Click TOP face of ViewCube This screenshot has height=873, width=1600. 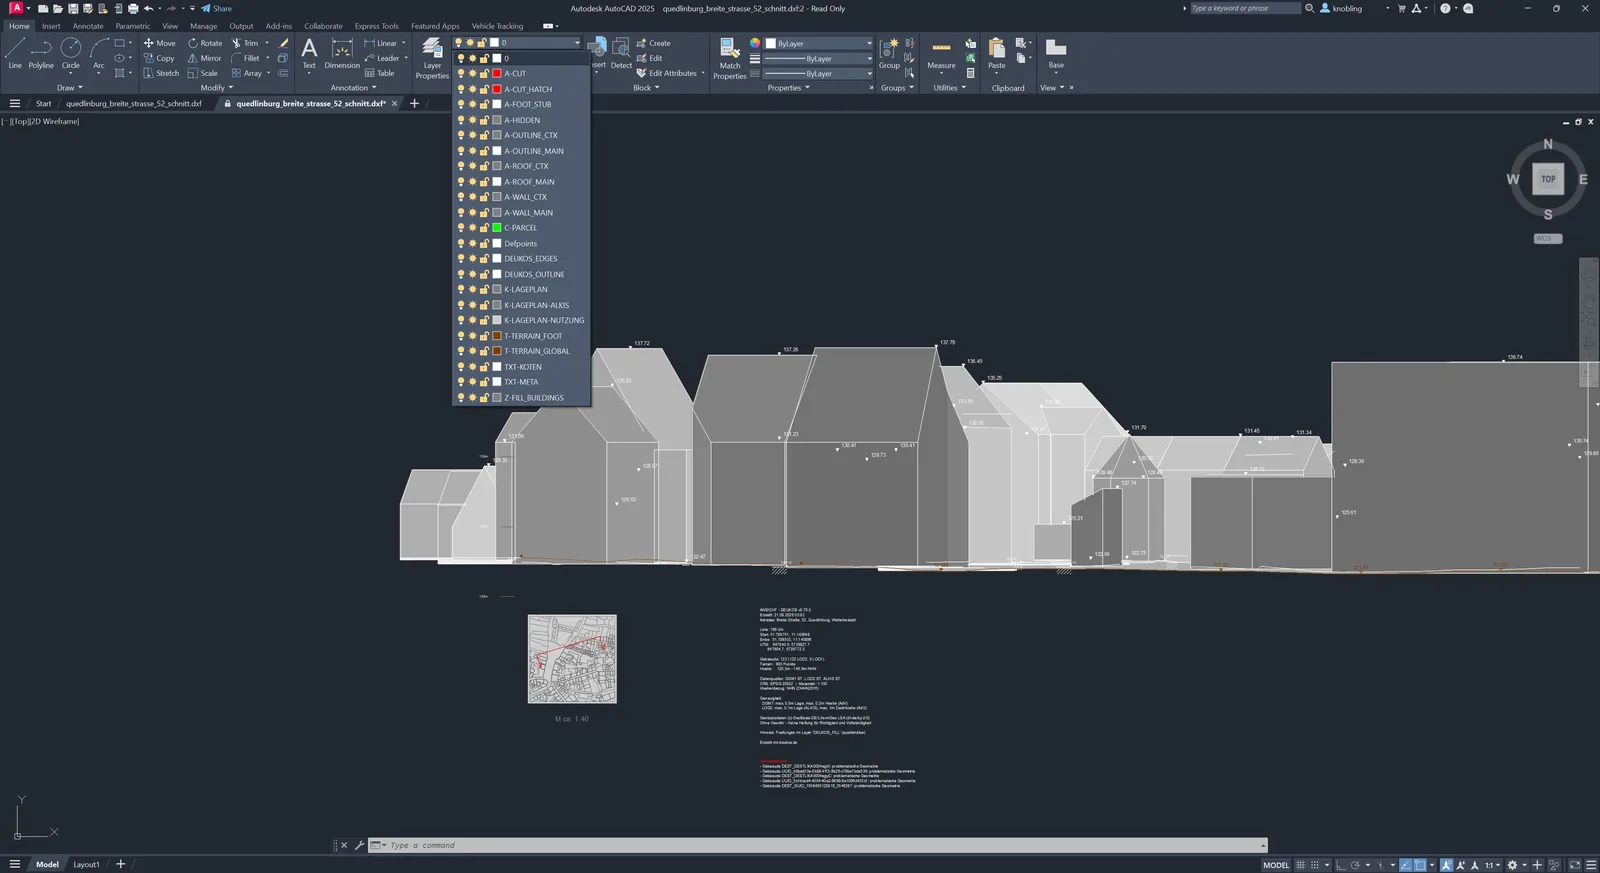click(x=1548, y=179)
